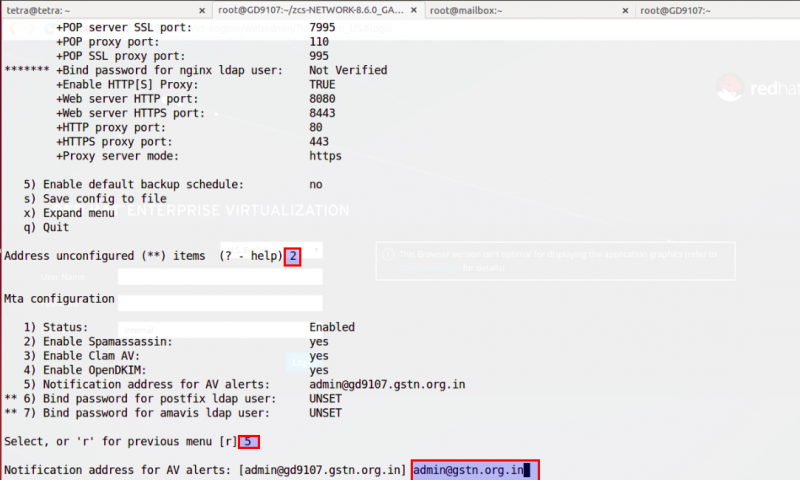Click 'Enable default backup schedule' line
Viewport: 800px width, 480px height.
(134, 185)
